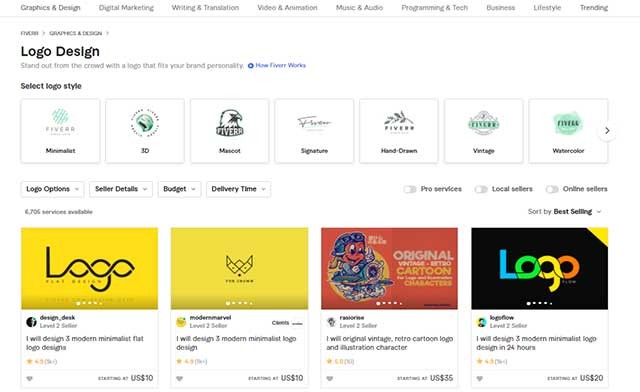Click the Clients badge on modernmarvel card

pyautogui.click(x=287, y=323)
